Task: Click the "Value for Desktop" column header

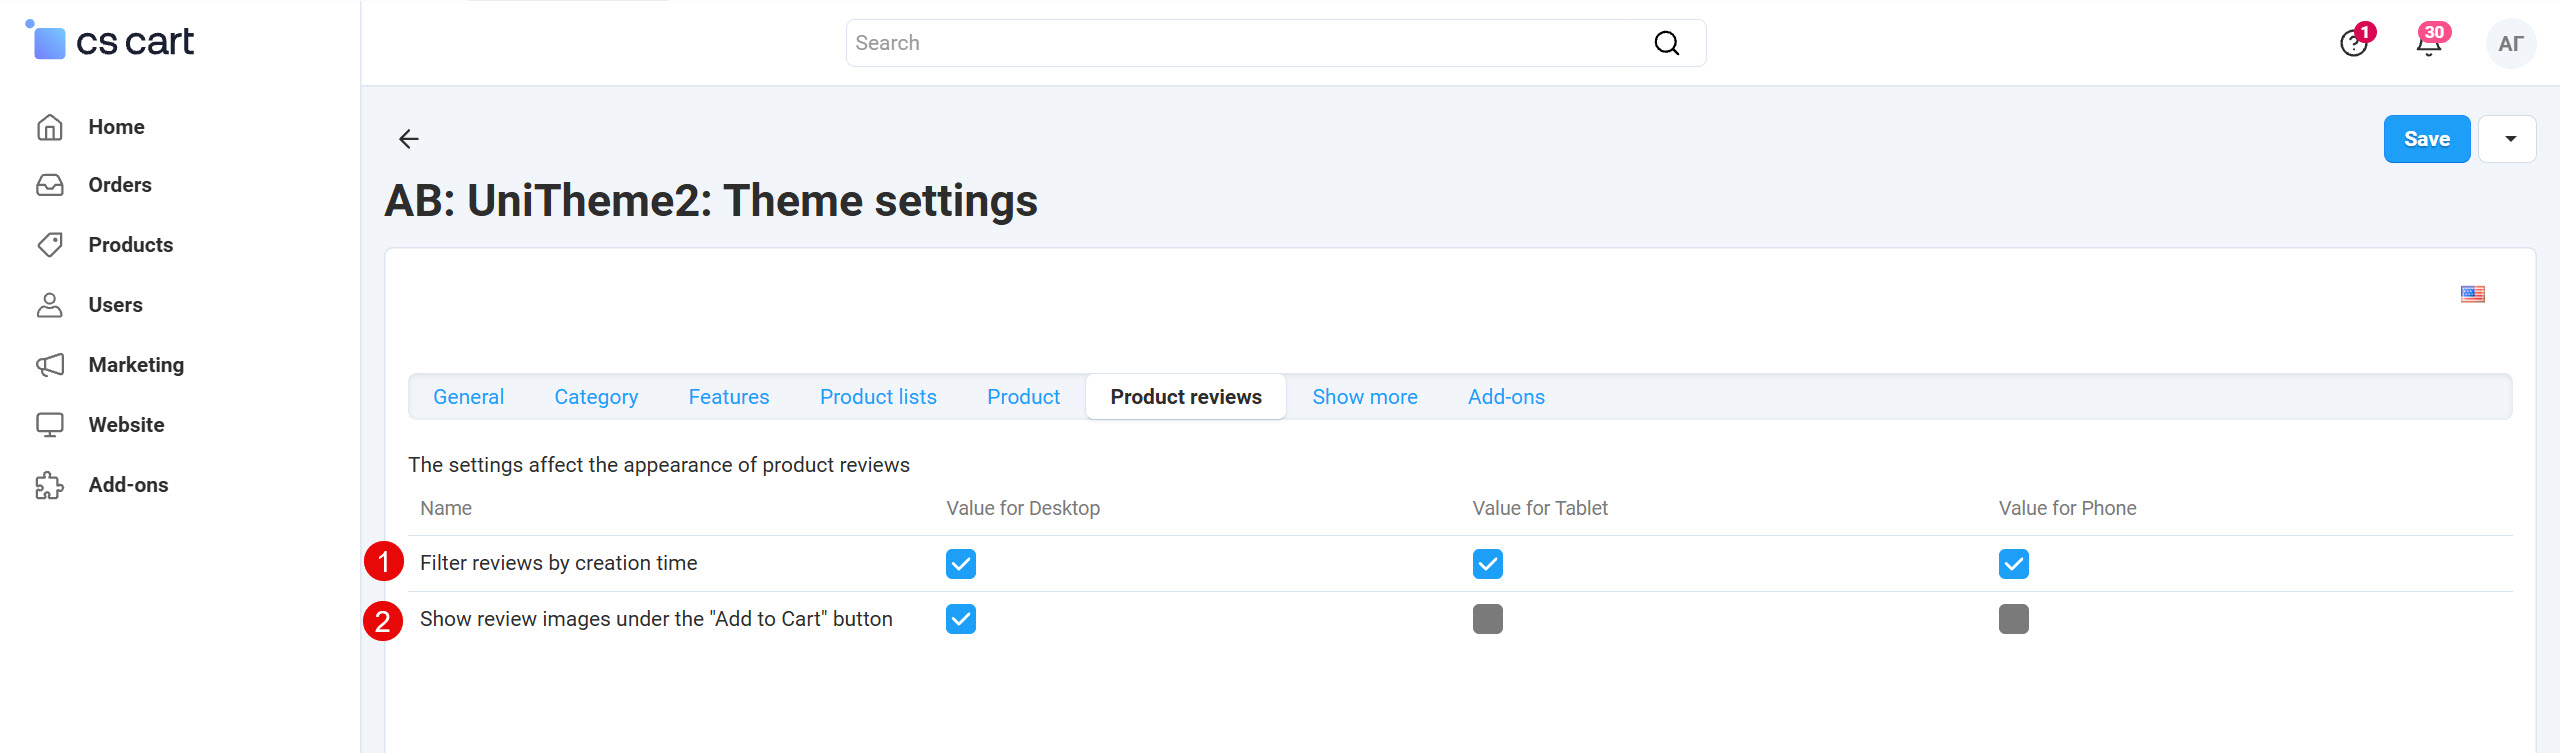Action: [x=1023, y=508]
